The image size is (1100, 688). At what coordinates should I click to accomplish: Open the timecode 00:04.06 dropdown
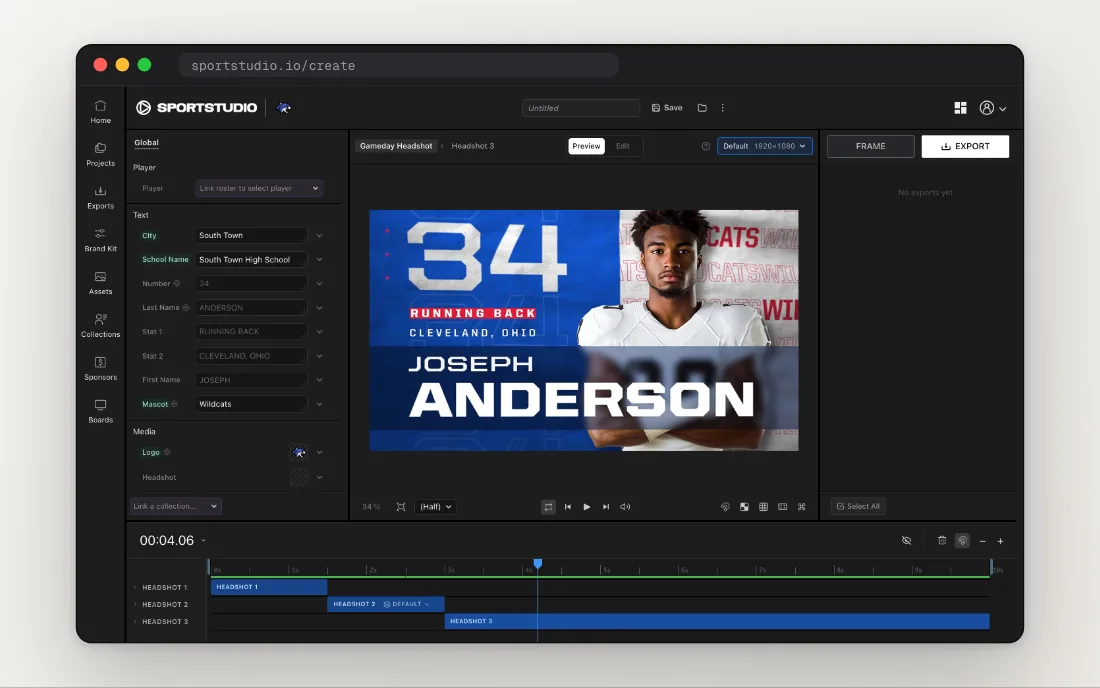pyautogui.click(x=203, y=541)
